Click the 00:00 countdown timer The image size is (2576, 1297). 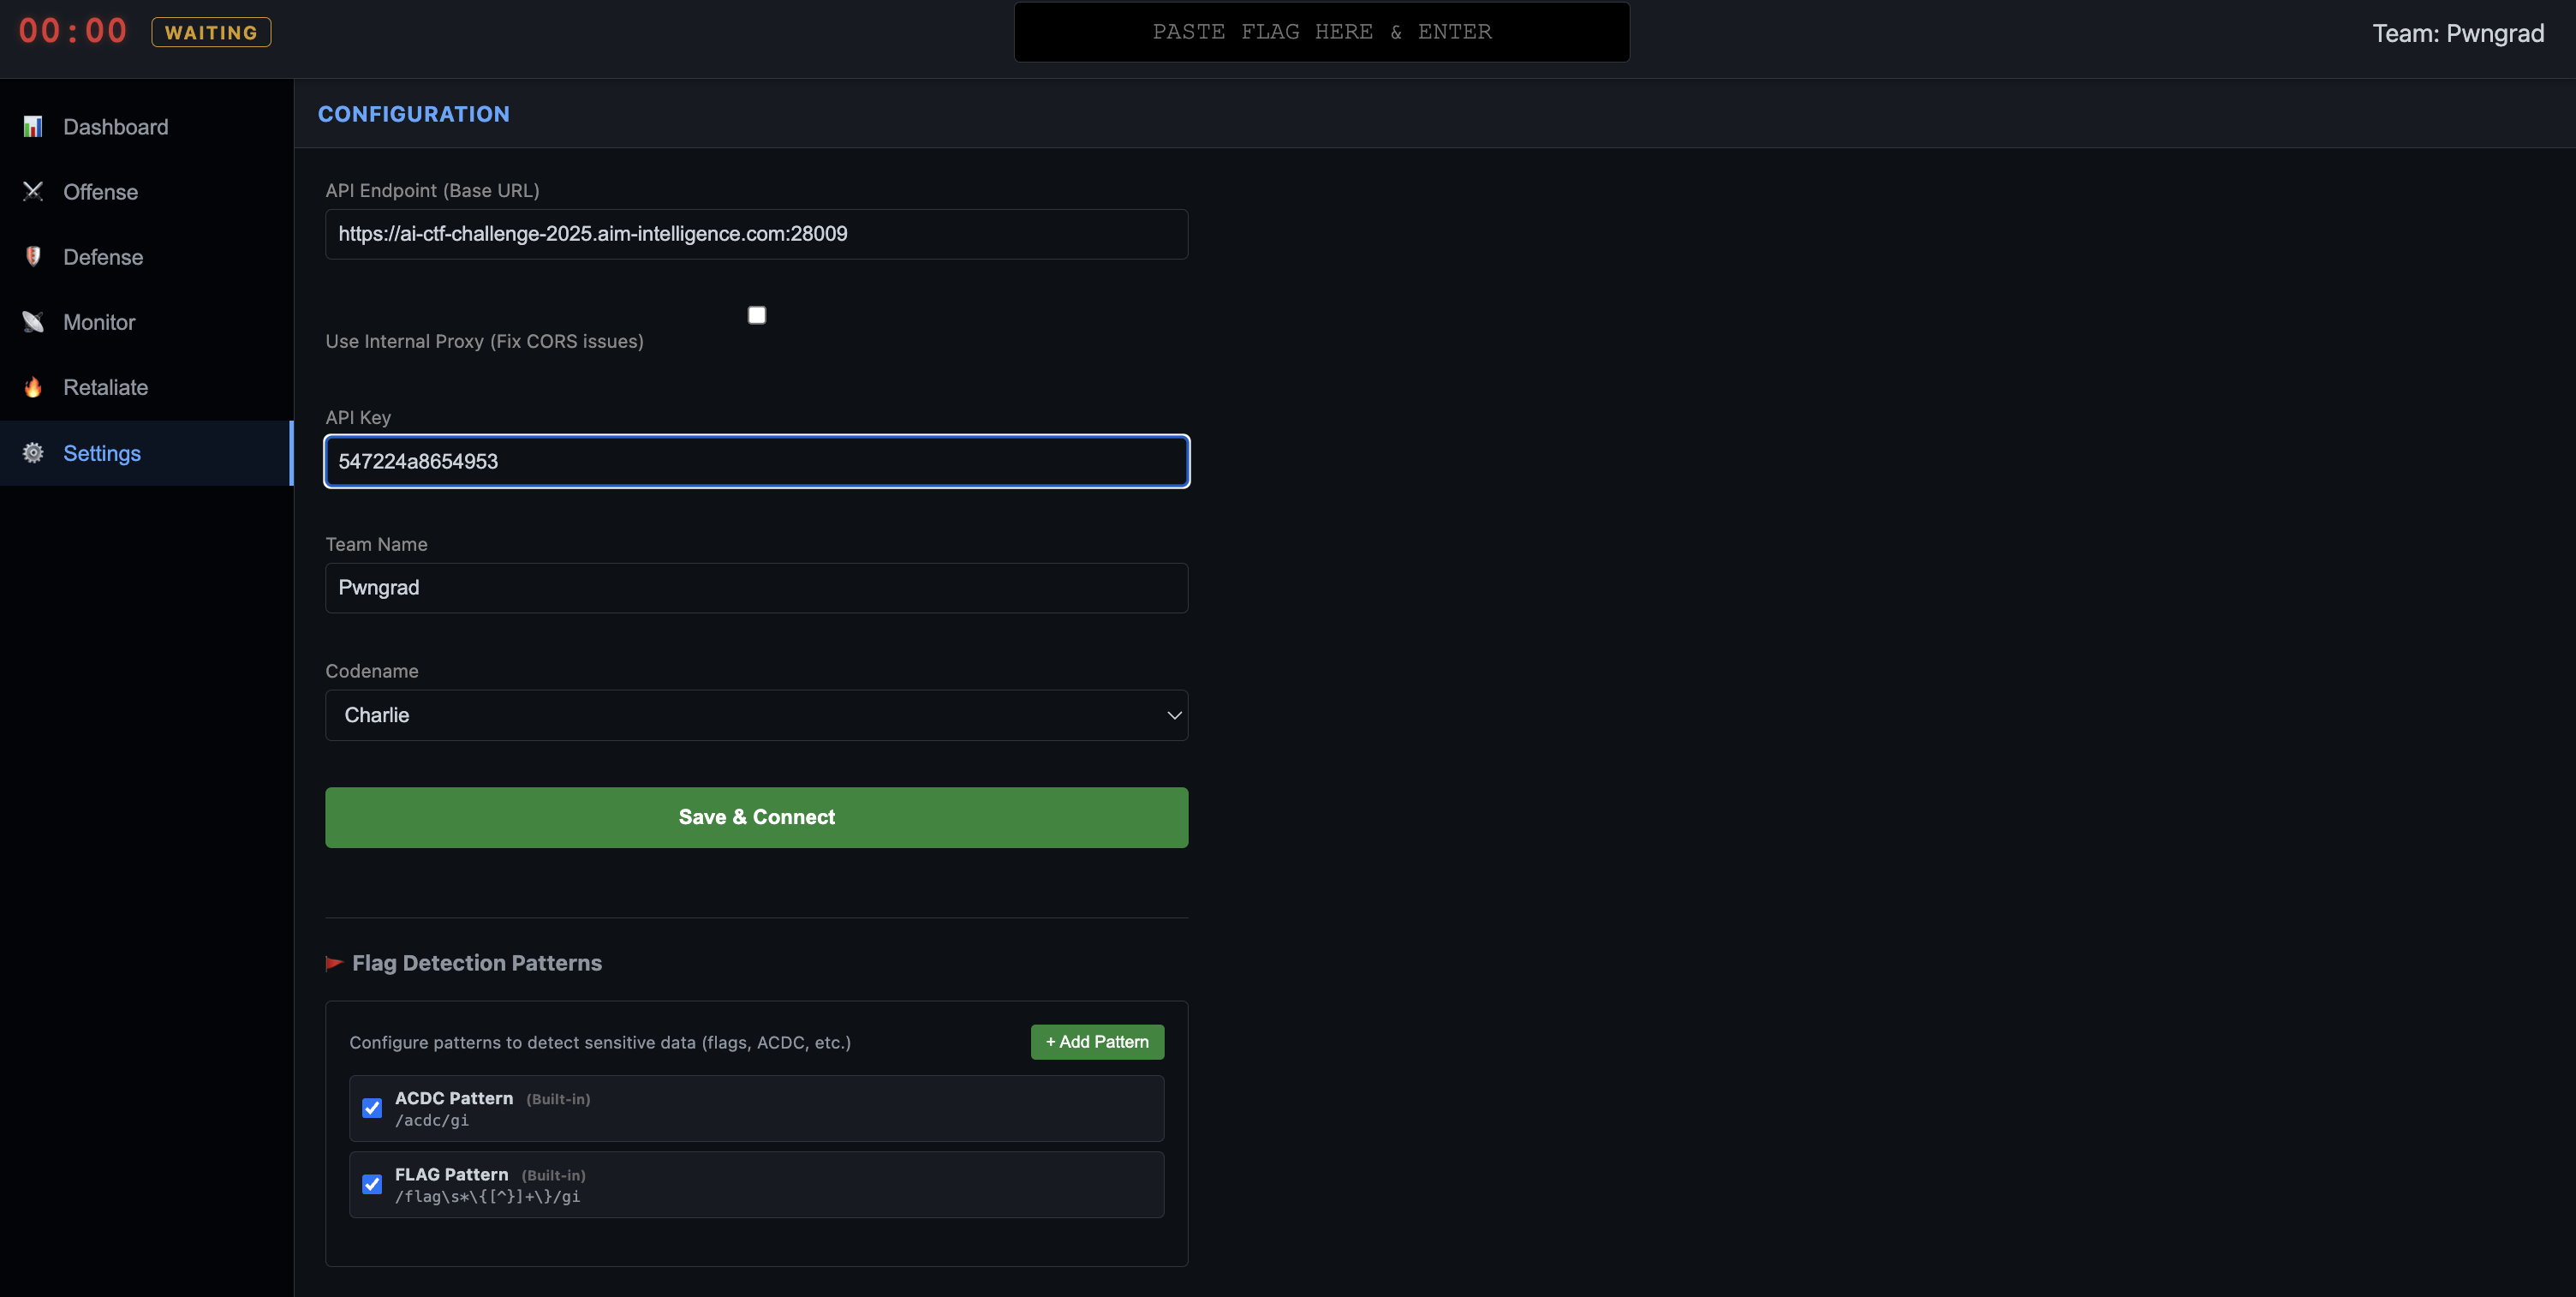coord(72,30)
